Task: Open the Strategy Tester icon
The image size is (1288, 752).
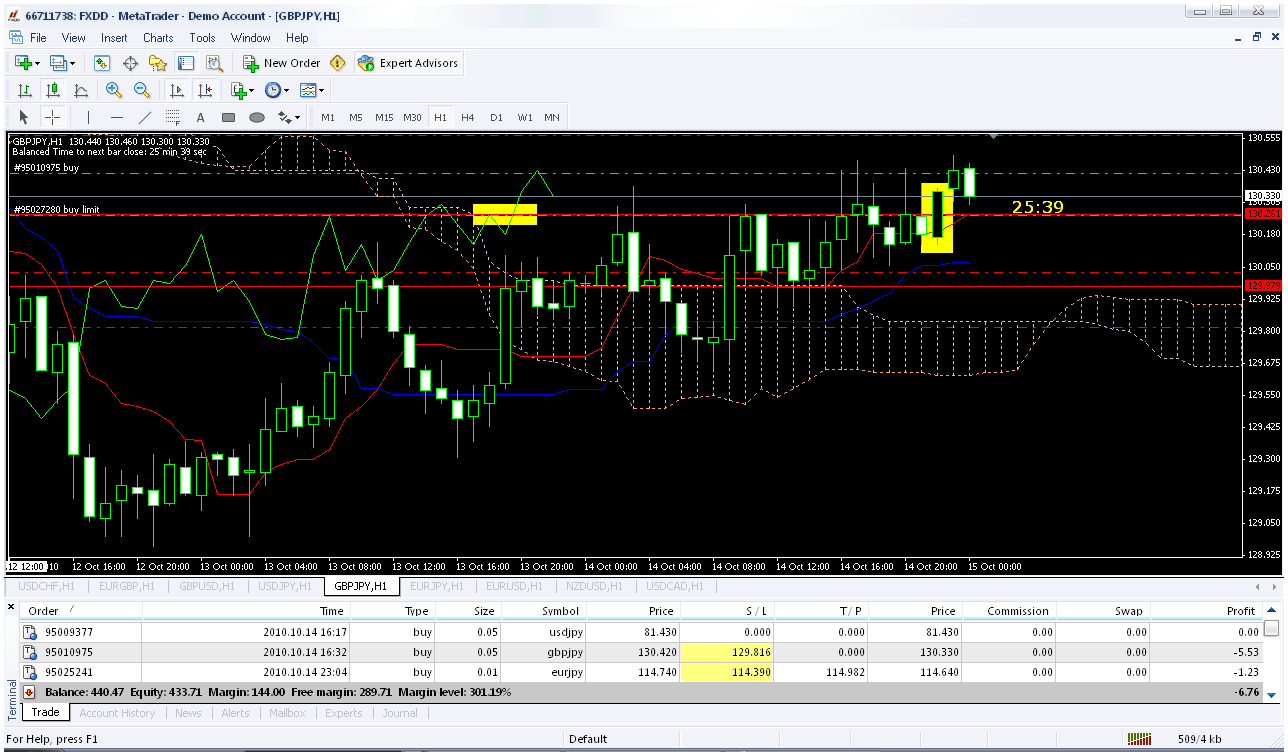Action: pos(214,63)
